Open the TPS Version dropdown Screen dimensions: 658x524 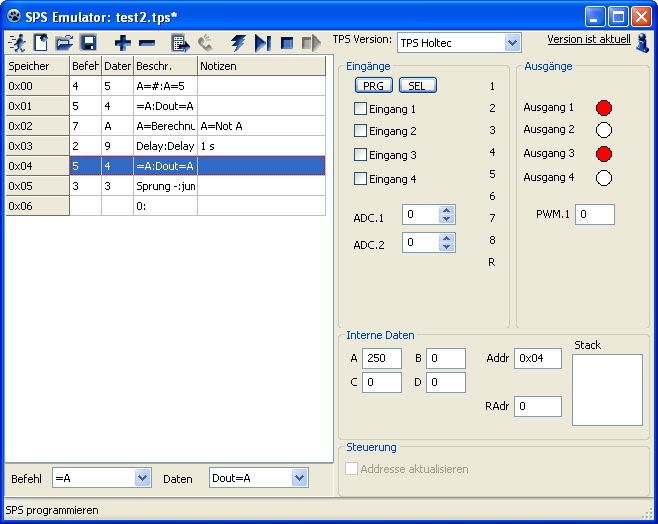pyautogui.click(x=512, y=42)
